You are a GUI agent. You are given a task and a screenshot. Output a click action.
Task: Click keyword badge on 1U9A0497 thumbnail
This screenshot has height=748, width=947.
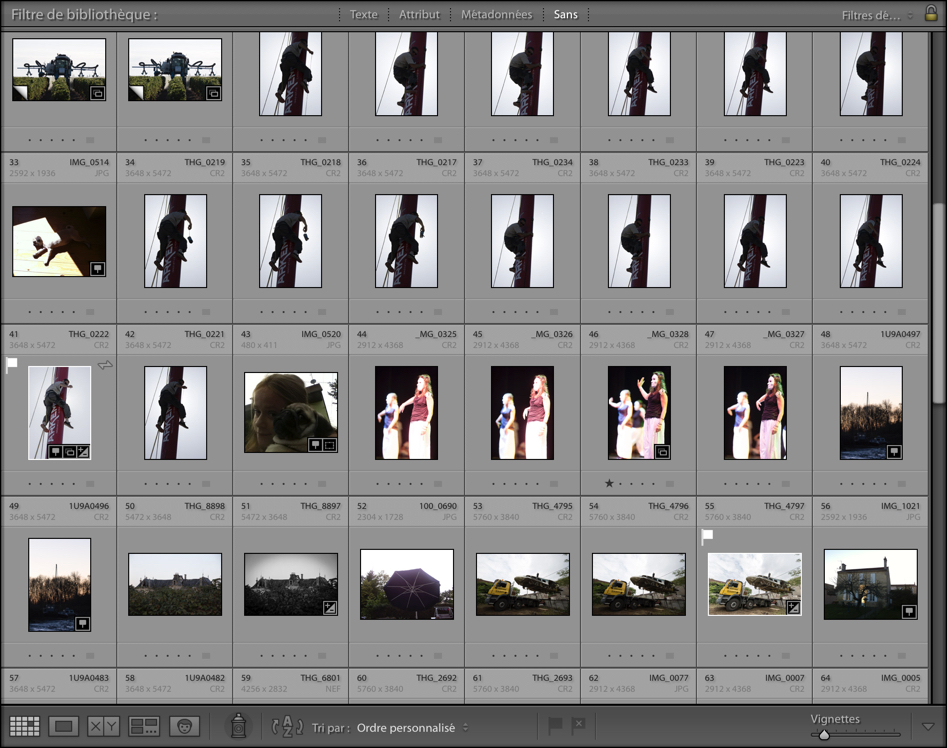(x=894, y=452)
